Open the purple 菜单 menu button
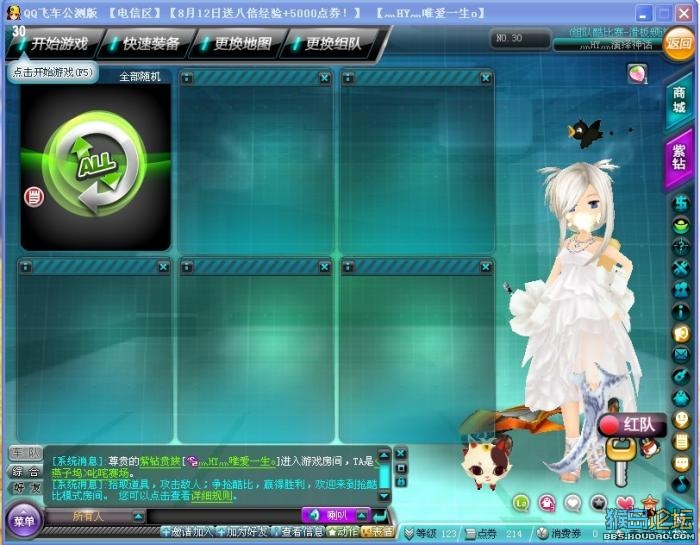 point(24,520)
